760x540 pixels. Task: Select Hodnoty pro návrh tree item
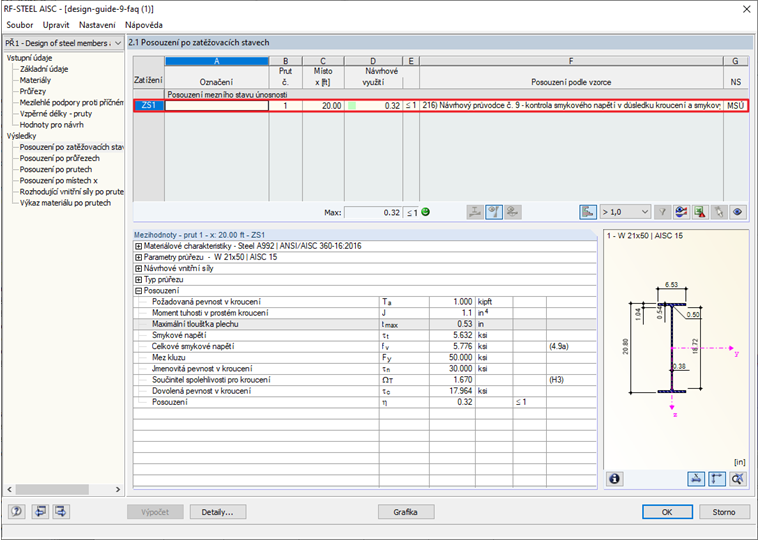(51, 125)
